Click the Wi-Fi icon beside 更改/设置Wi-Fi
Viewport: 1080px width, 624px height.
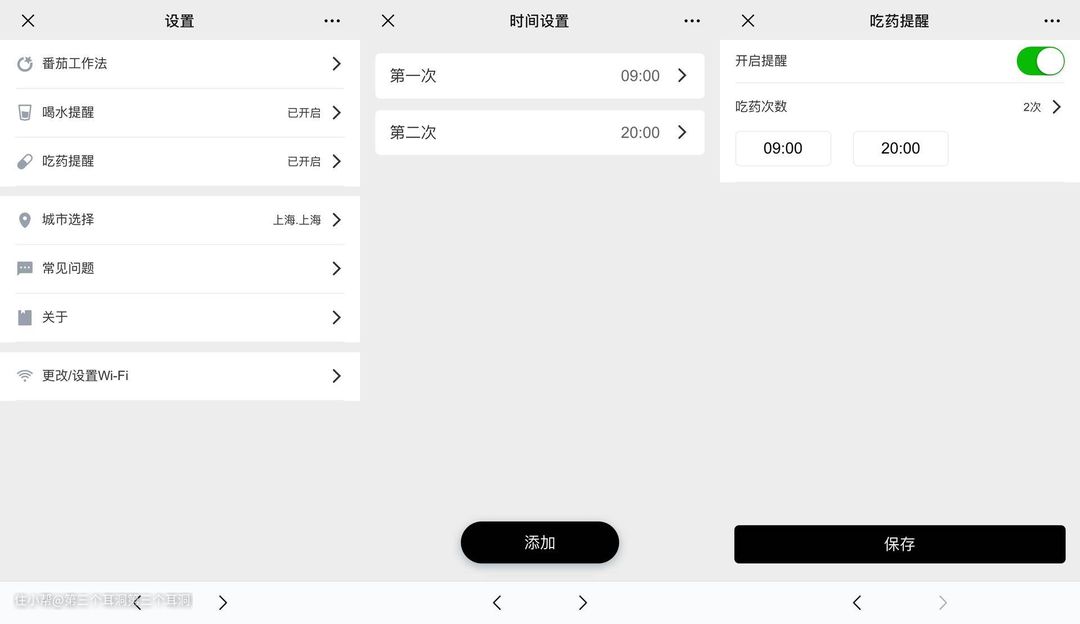[x=25, y=376]
